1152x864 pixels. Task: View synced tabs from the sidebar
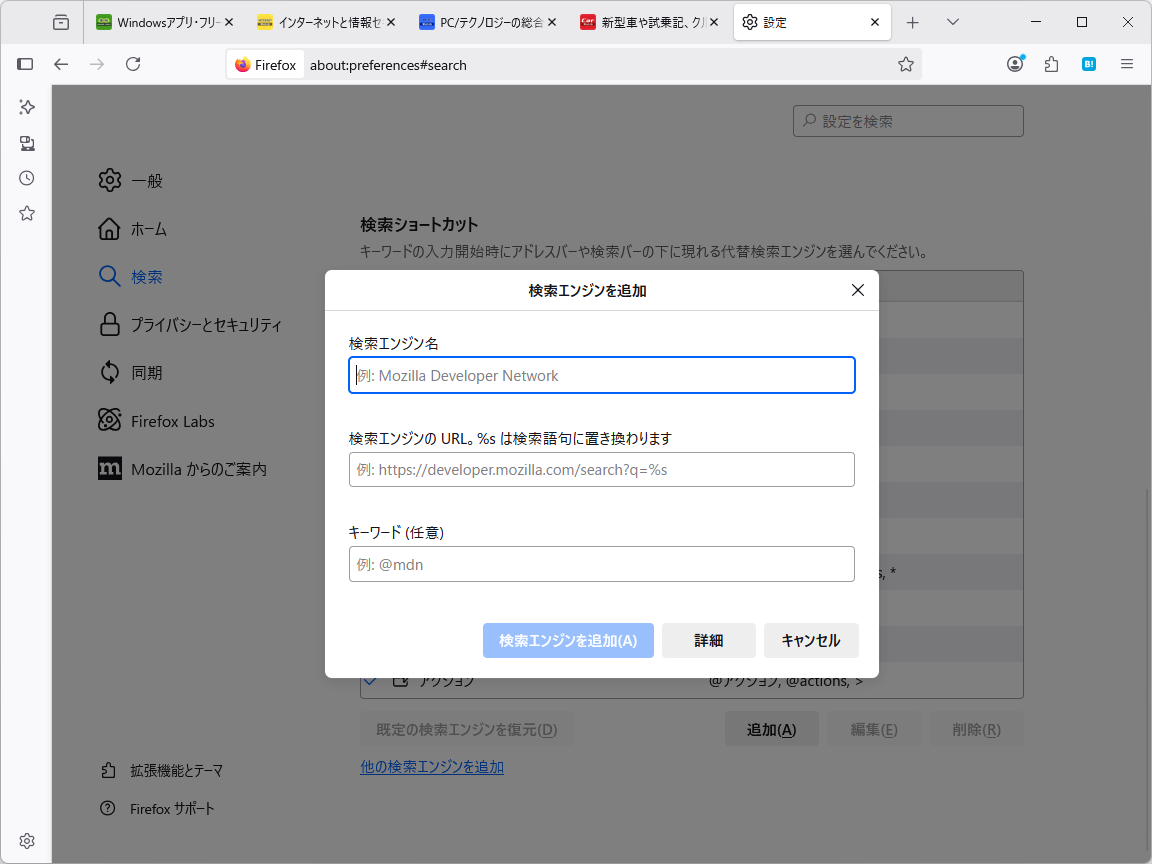[x=27, y=143]
